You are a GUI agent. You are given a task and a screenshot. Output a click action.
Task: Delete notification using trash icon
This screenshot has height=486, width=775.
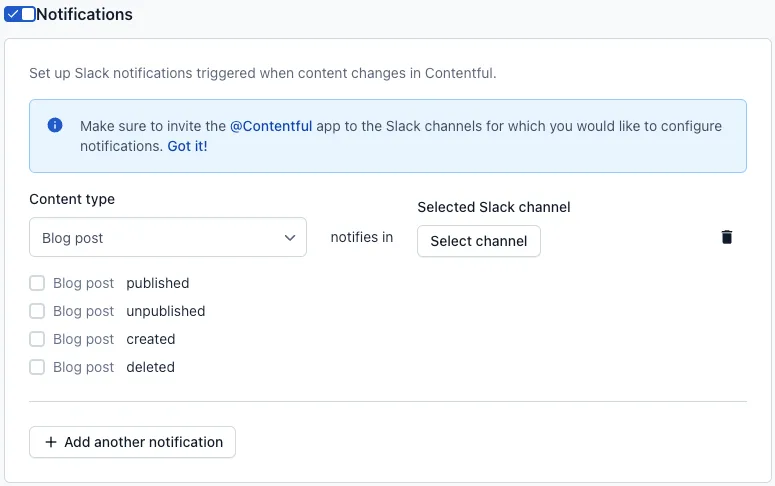click(x=727, y=237)
